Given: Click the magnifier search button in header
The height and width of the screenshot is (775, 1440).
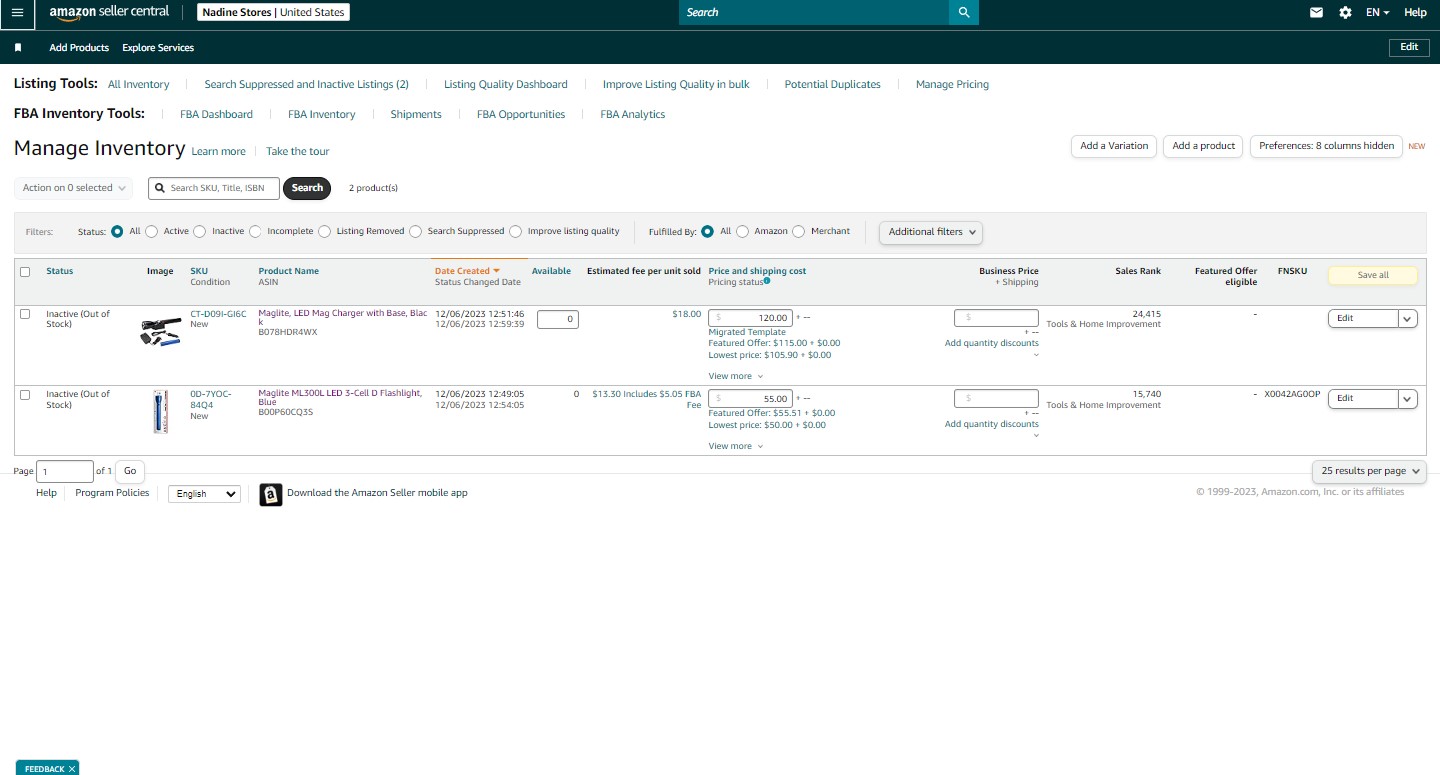Looking at the screenshot, I should (964, 12).
